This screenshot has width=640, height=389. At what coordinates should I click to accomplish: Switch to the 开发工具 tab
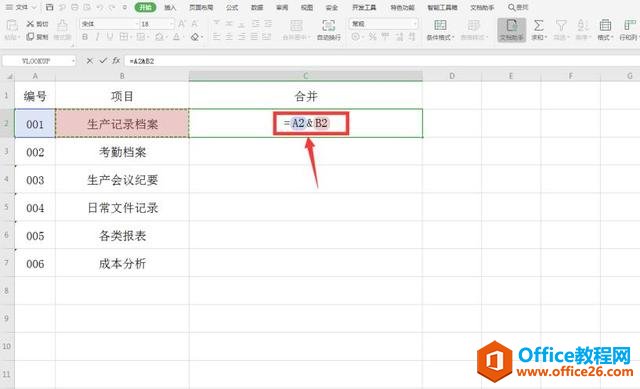click(x=364, y=7)
